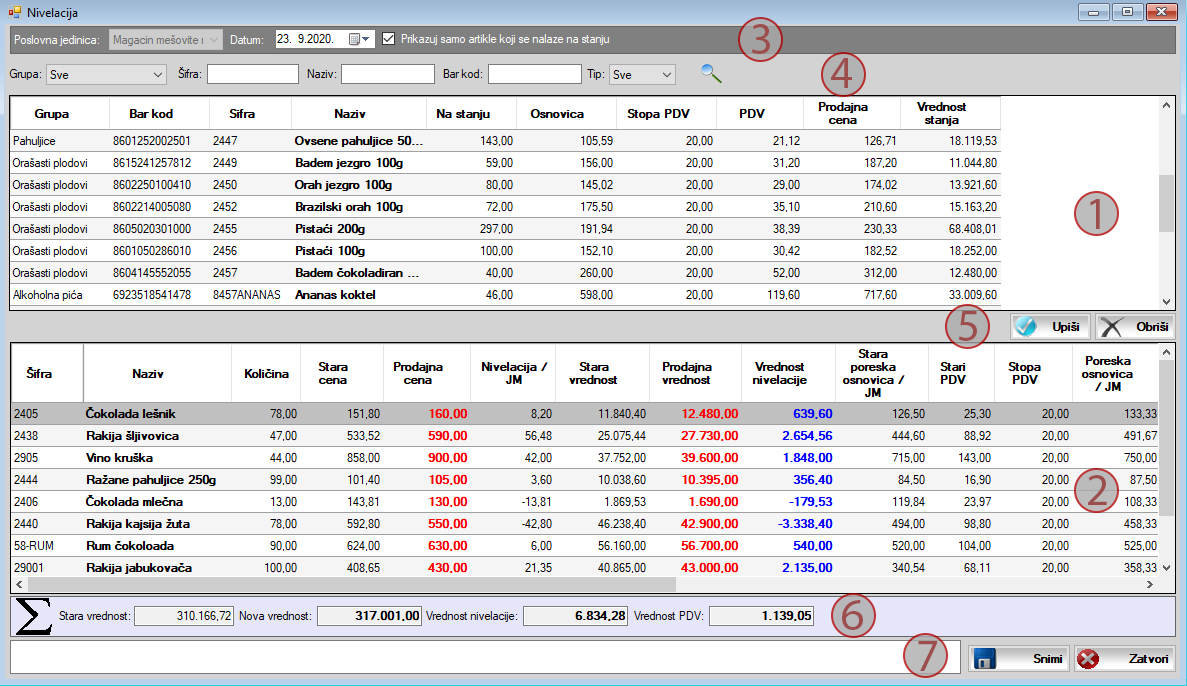Focus the Naziv filter field

[x=388, y=73]
